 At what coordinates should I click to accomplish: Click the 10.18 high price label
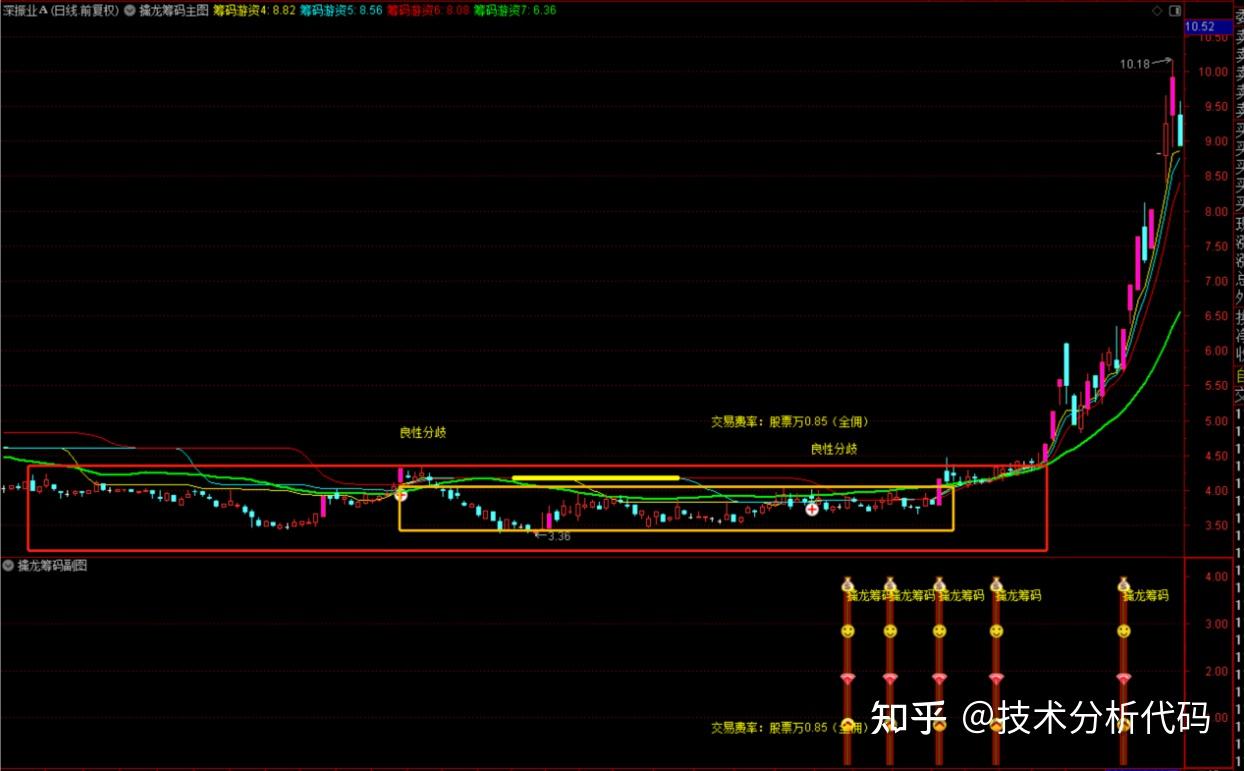point(1135,64)
